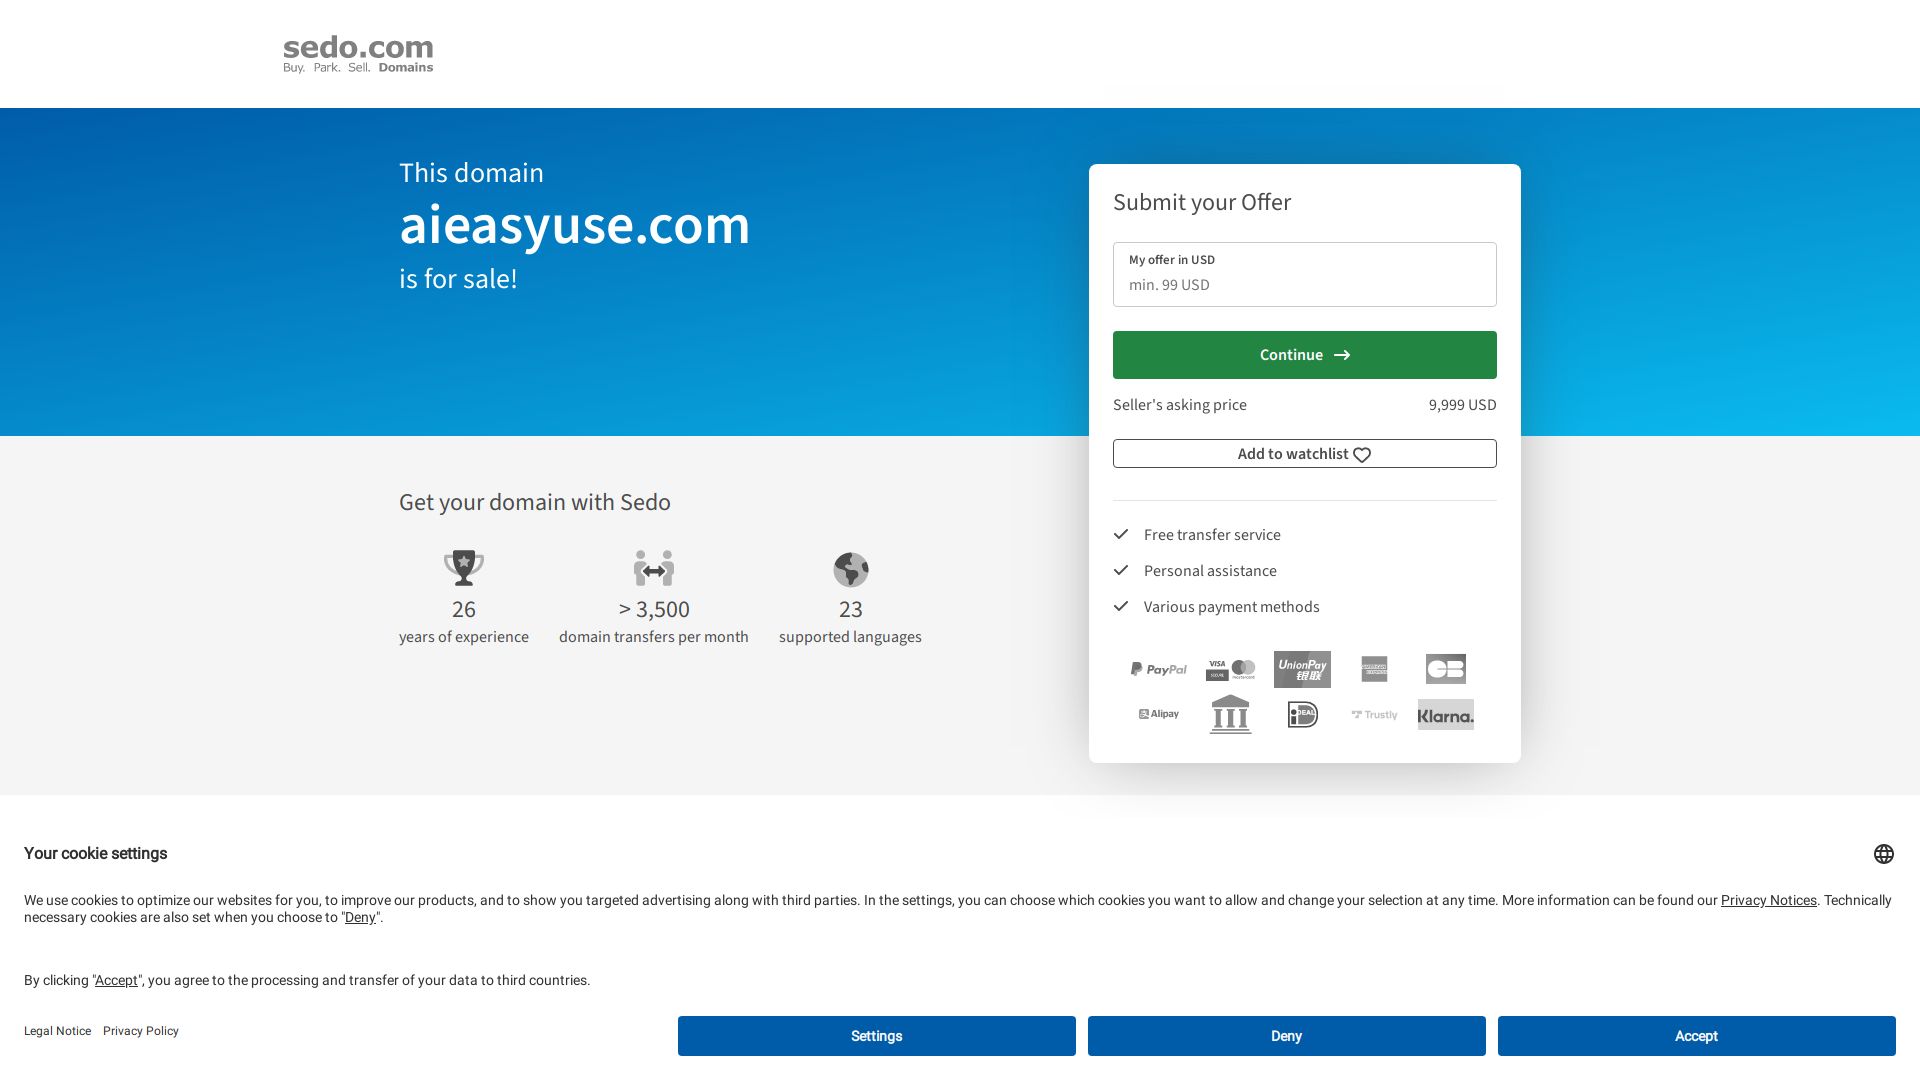The image size is (1920, 1080).
Task: Accept all cookies
Action: pyautogui.click(x=1696, y=1036)
